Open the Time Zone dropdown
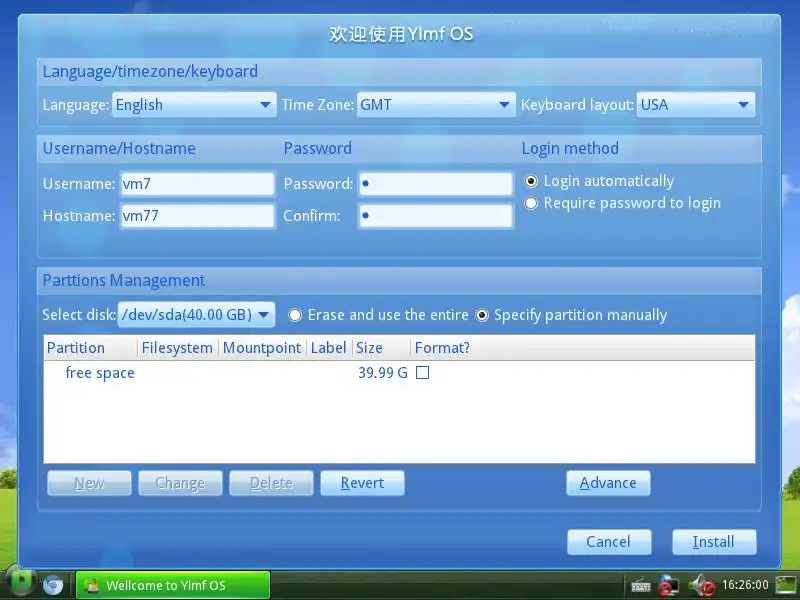Viewport: 800px width, 600px height. pyautogui.click(x=436, y=105)
